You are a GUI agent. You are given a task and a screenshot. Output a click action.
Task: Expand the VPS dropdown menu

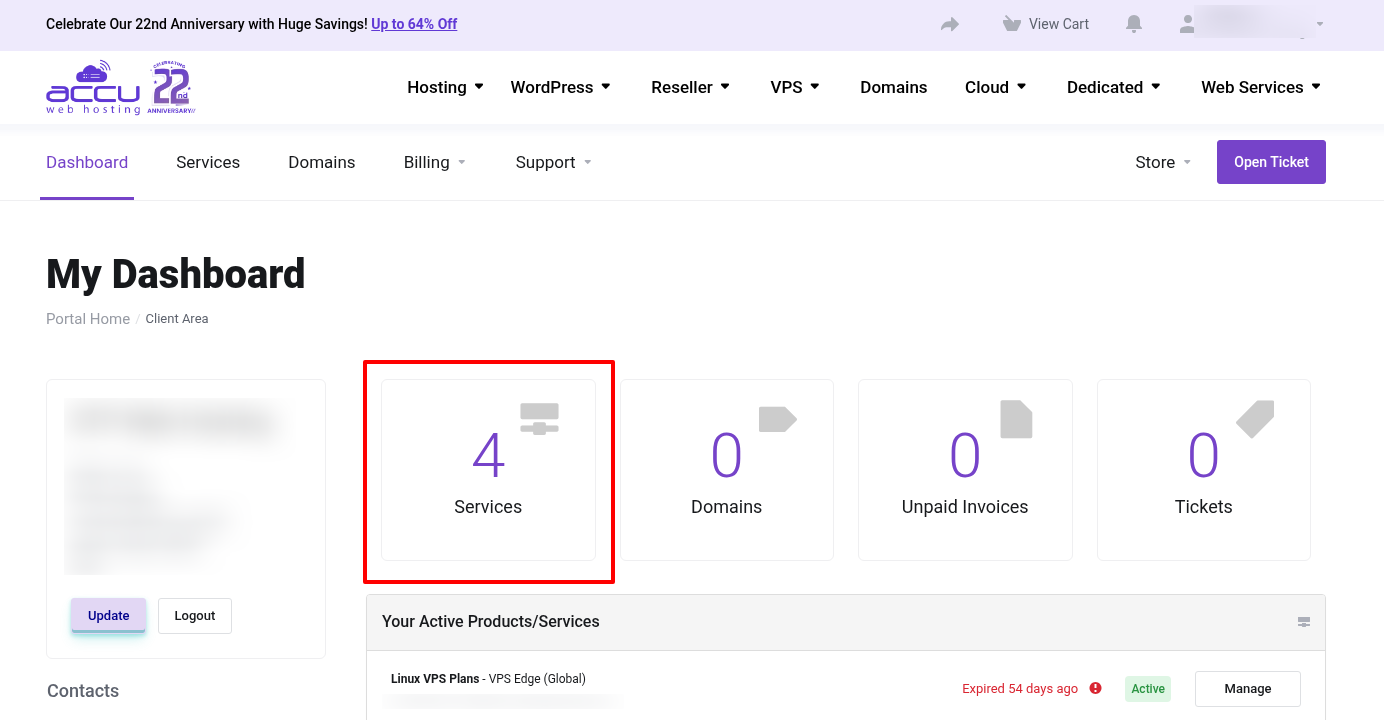pyautogui.click(x=795, y=87)
